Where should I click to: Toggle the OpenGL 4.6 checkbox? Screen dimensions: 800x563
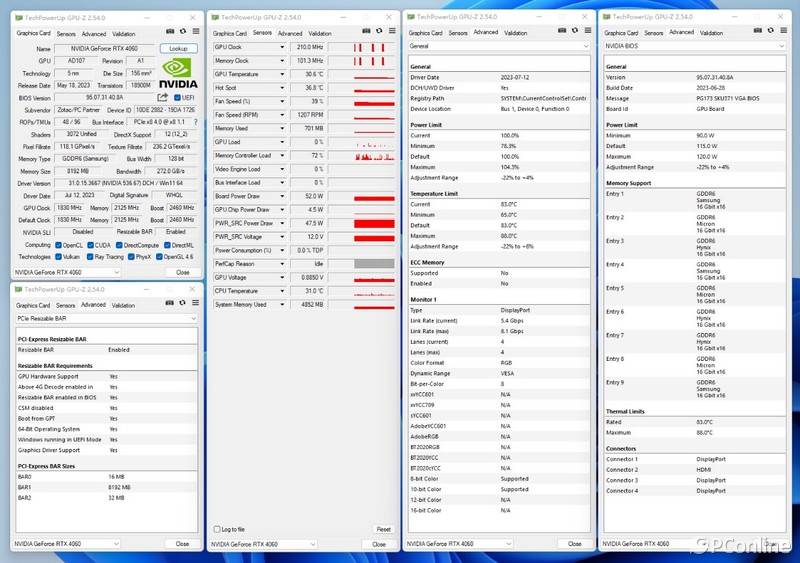pos(159,257)
